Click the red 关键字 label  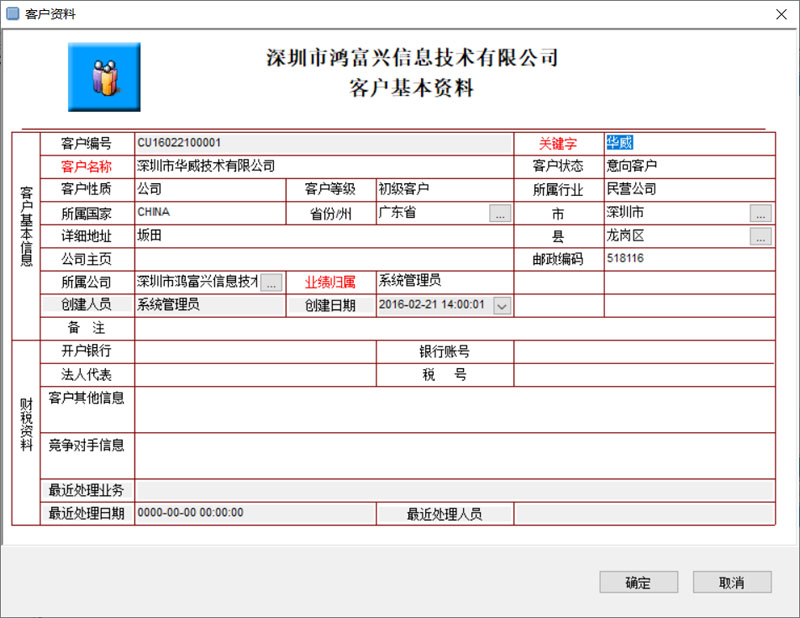[x=558, y=144]
